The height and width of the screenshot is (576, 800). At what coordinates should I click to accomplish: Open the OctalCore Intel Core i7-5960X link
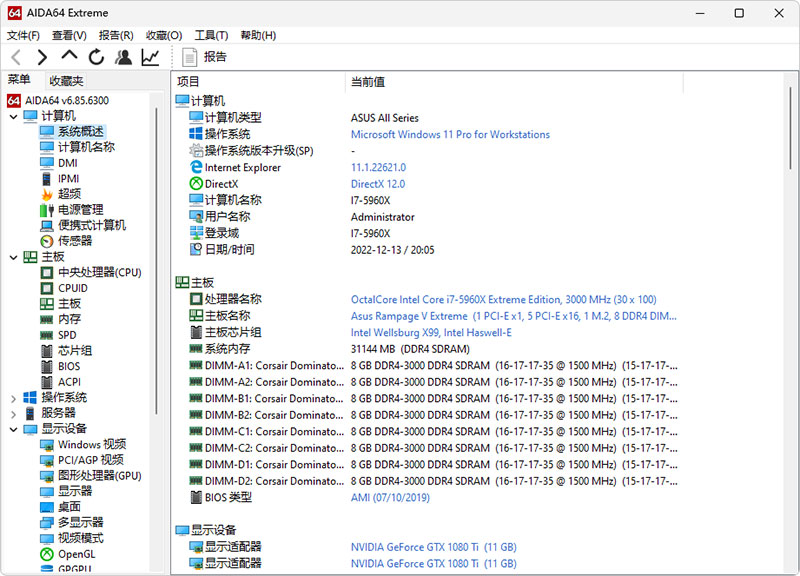click(503, 299)
